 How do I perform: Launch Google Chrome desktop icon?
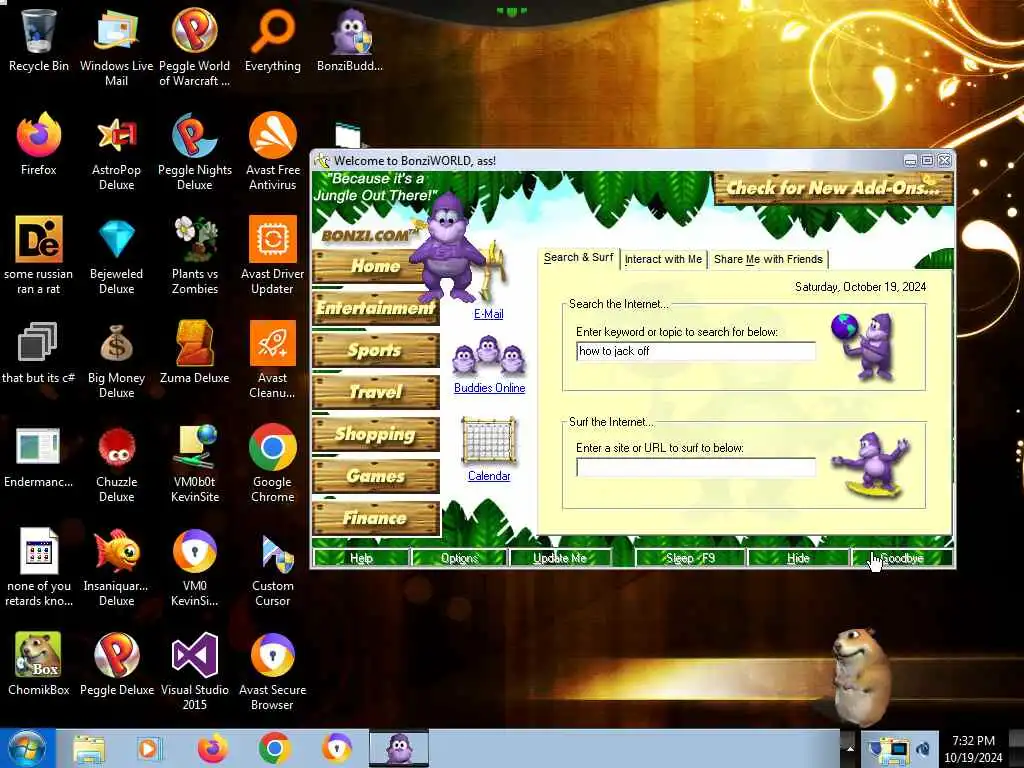[272, 463]
